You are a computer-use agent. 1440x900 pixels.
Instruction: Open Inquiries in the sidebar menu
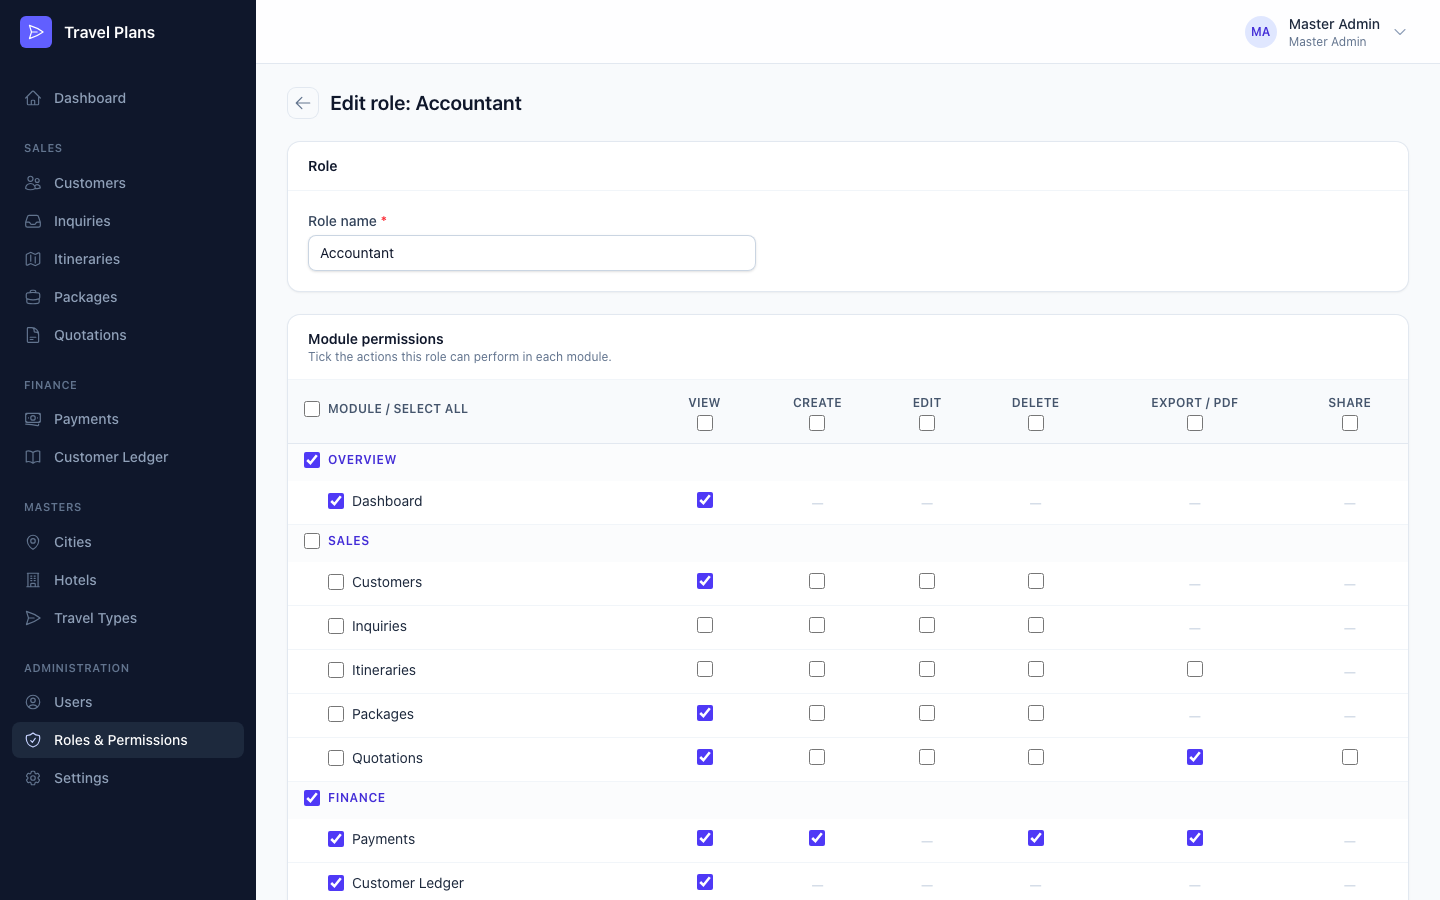point(128,221)
